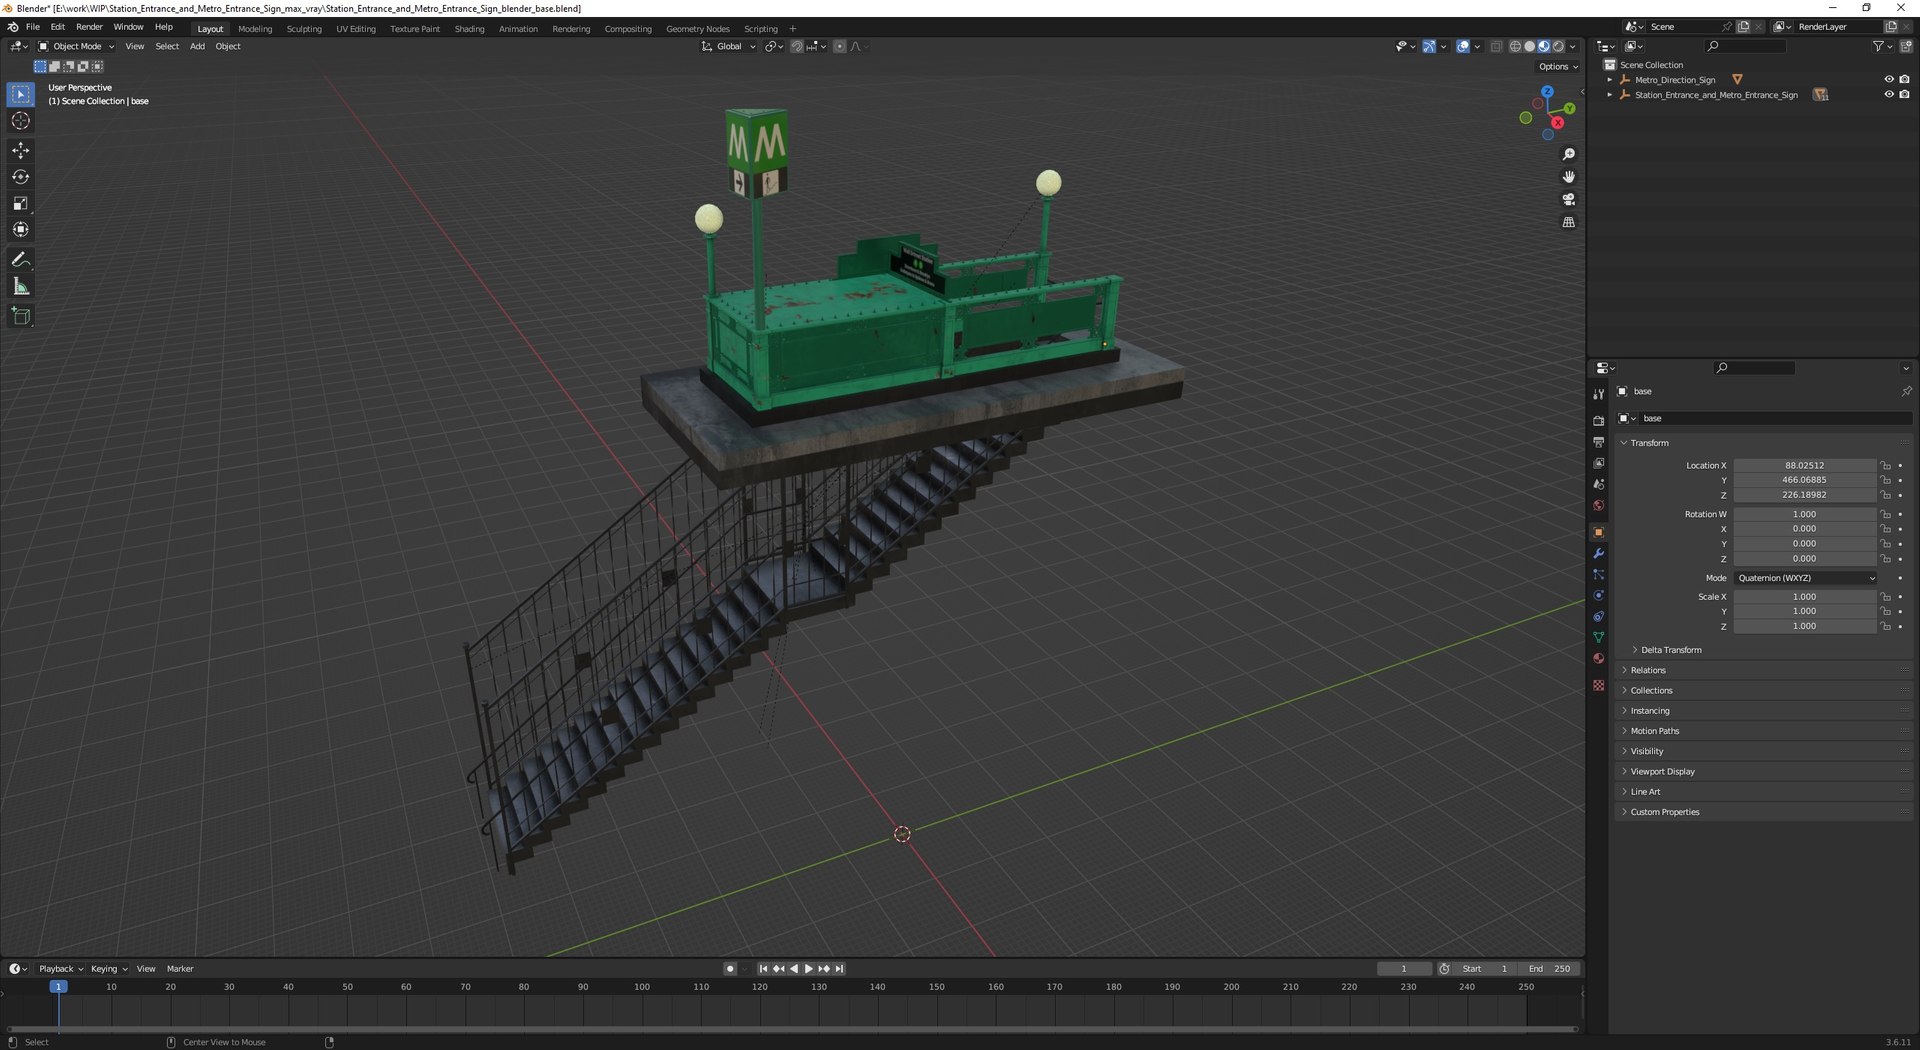1920x1050 pixels.
Task: Open the Object Mode dropdown
Action: point(76,47)
